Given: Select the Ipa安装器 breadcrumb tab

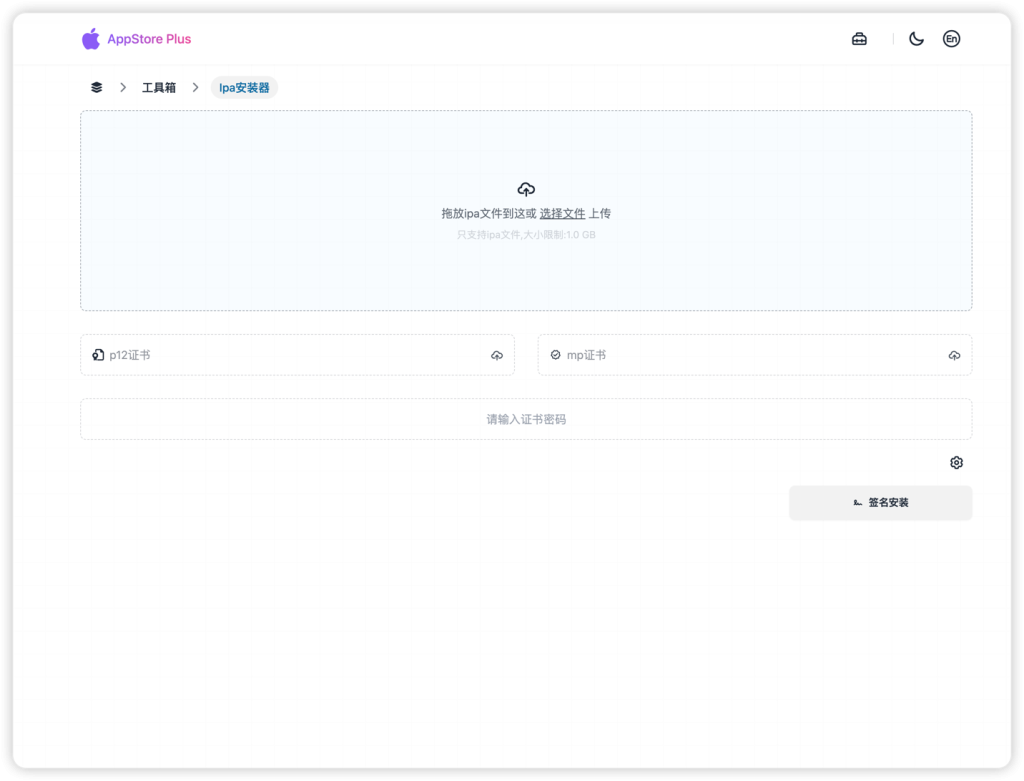Looking at the screenshot, I should 244,88.
